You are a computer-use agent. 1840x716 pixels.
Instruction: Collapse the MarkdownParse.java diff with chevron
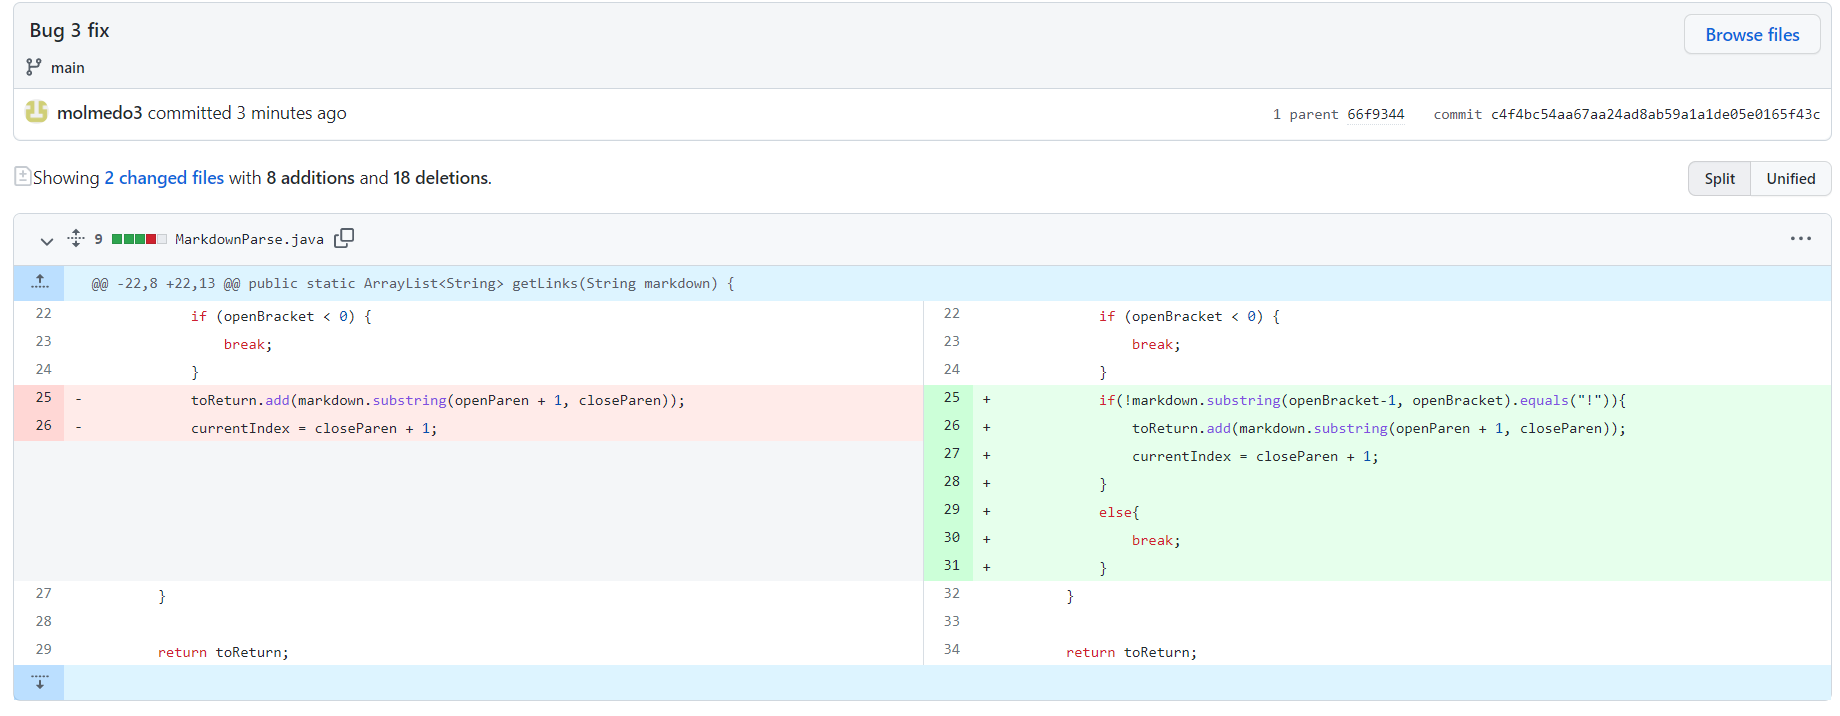click(46, 240)
